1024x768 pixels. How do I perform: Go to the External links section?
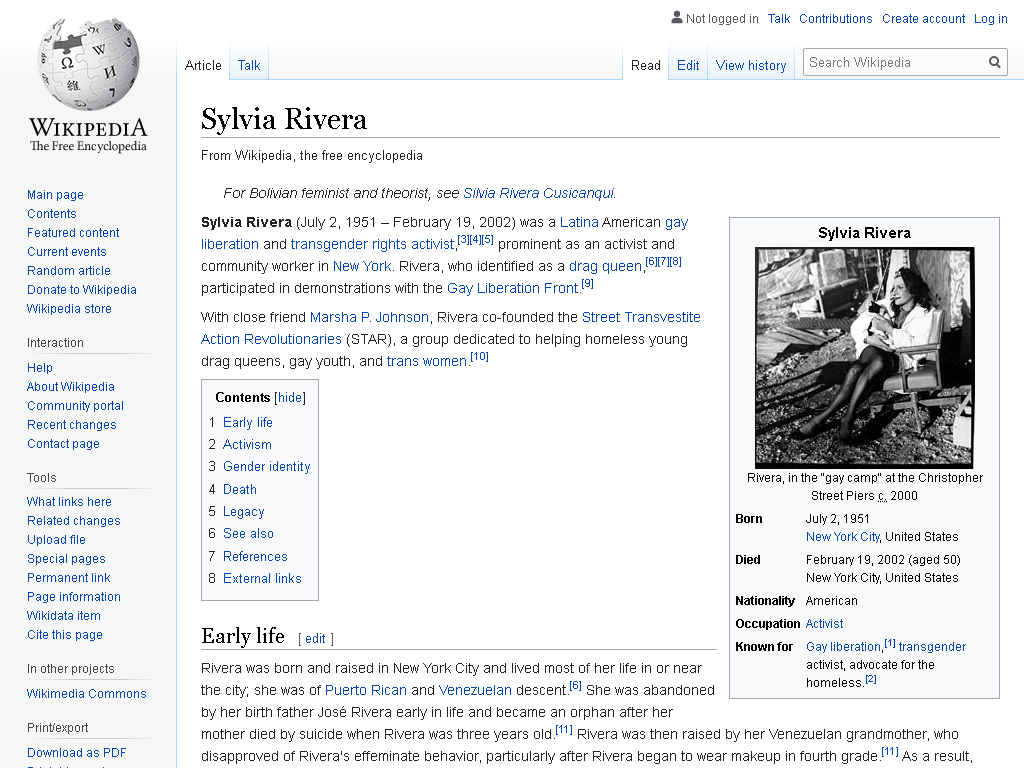point(262,579)
